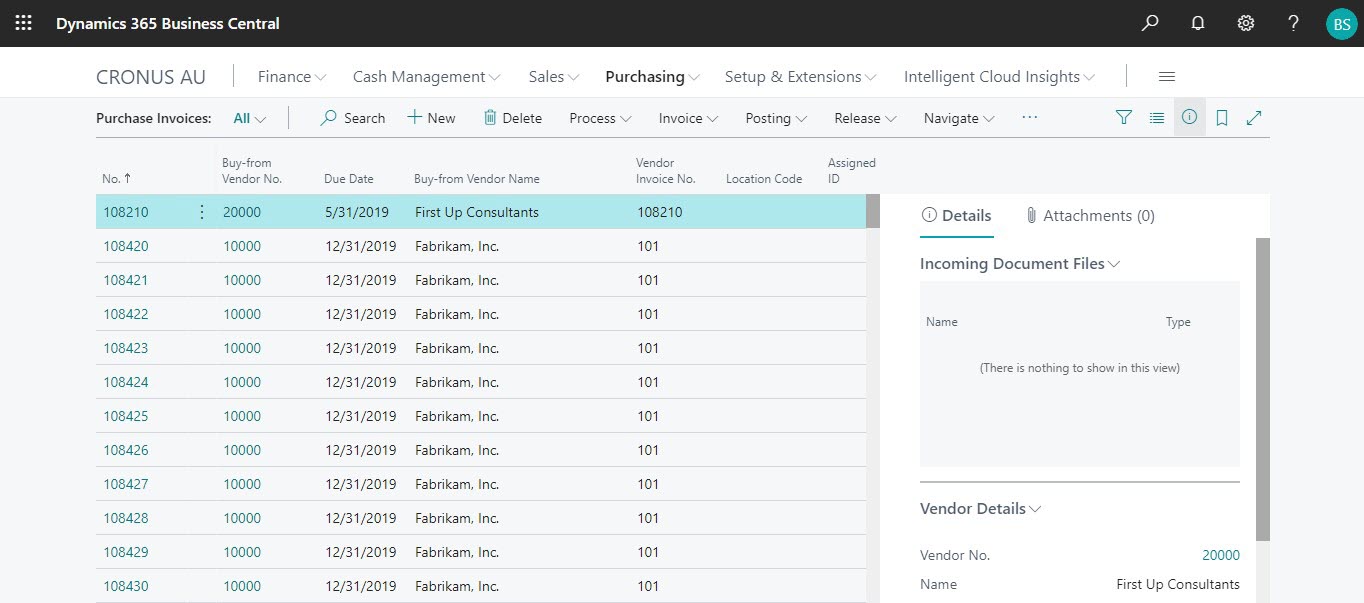Open the All views dropdown
The width and height of the screenshot is (1364, 603).
249,118
